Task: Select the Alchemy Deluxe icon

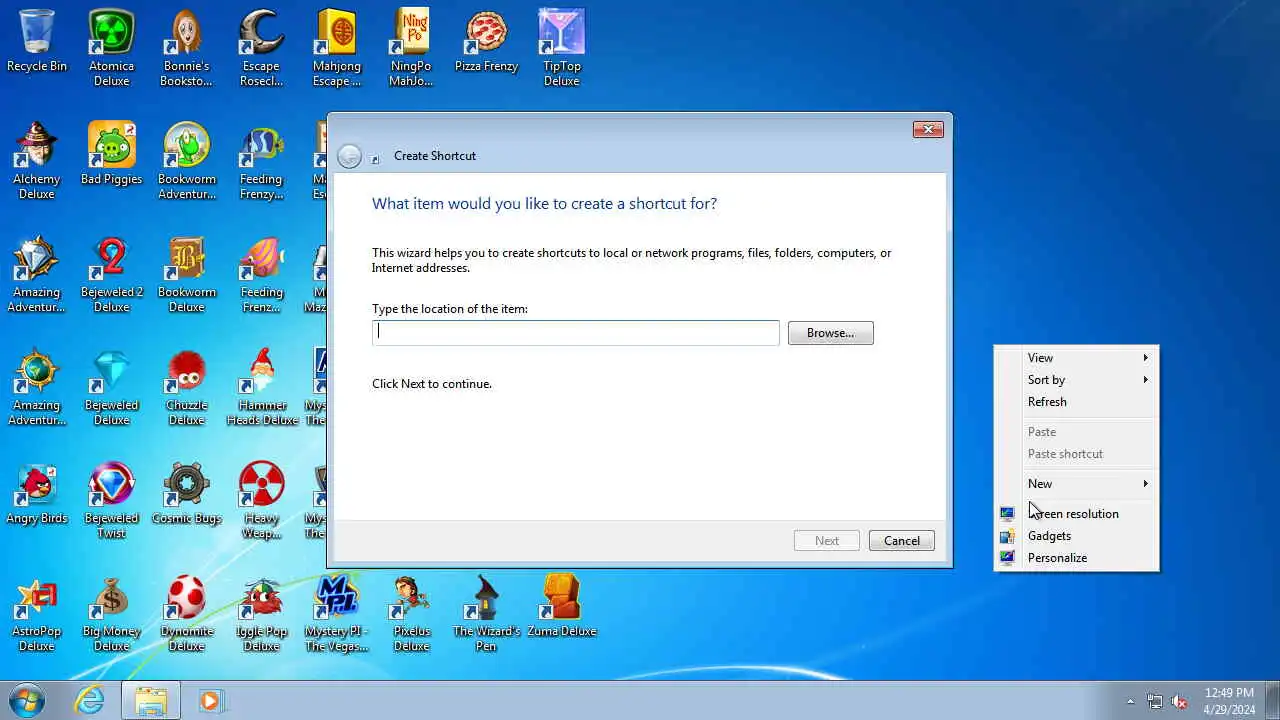Action: tap(37, 161)
